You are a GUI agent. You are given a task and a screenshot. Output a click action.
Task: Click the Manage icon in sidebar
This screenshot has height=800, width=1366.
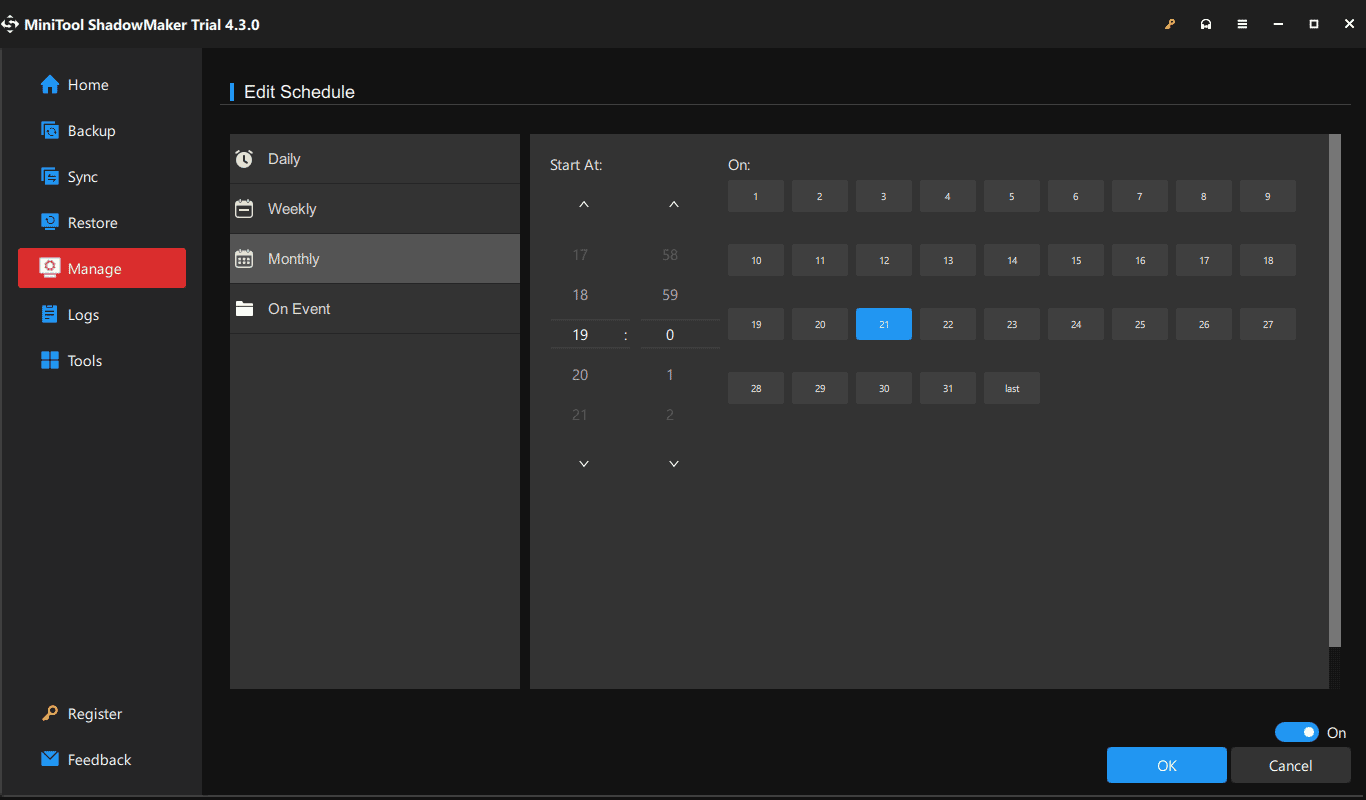point(50,268)
